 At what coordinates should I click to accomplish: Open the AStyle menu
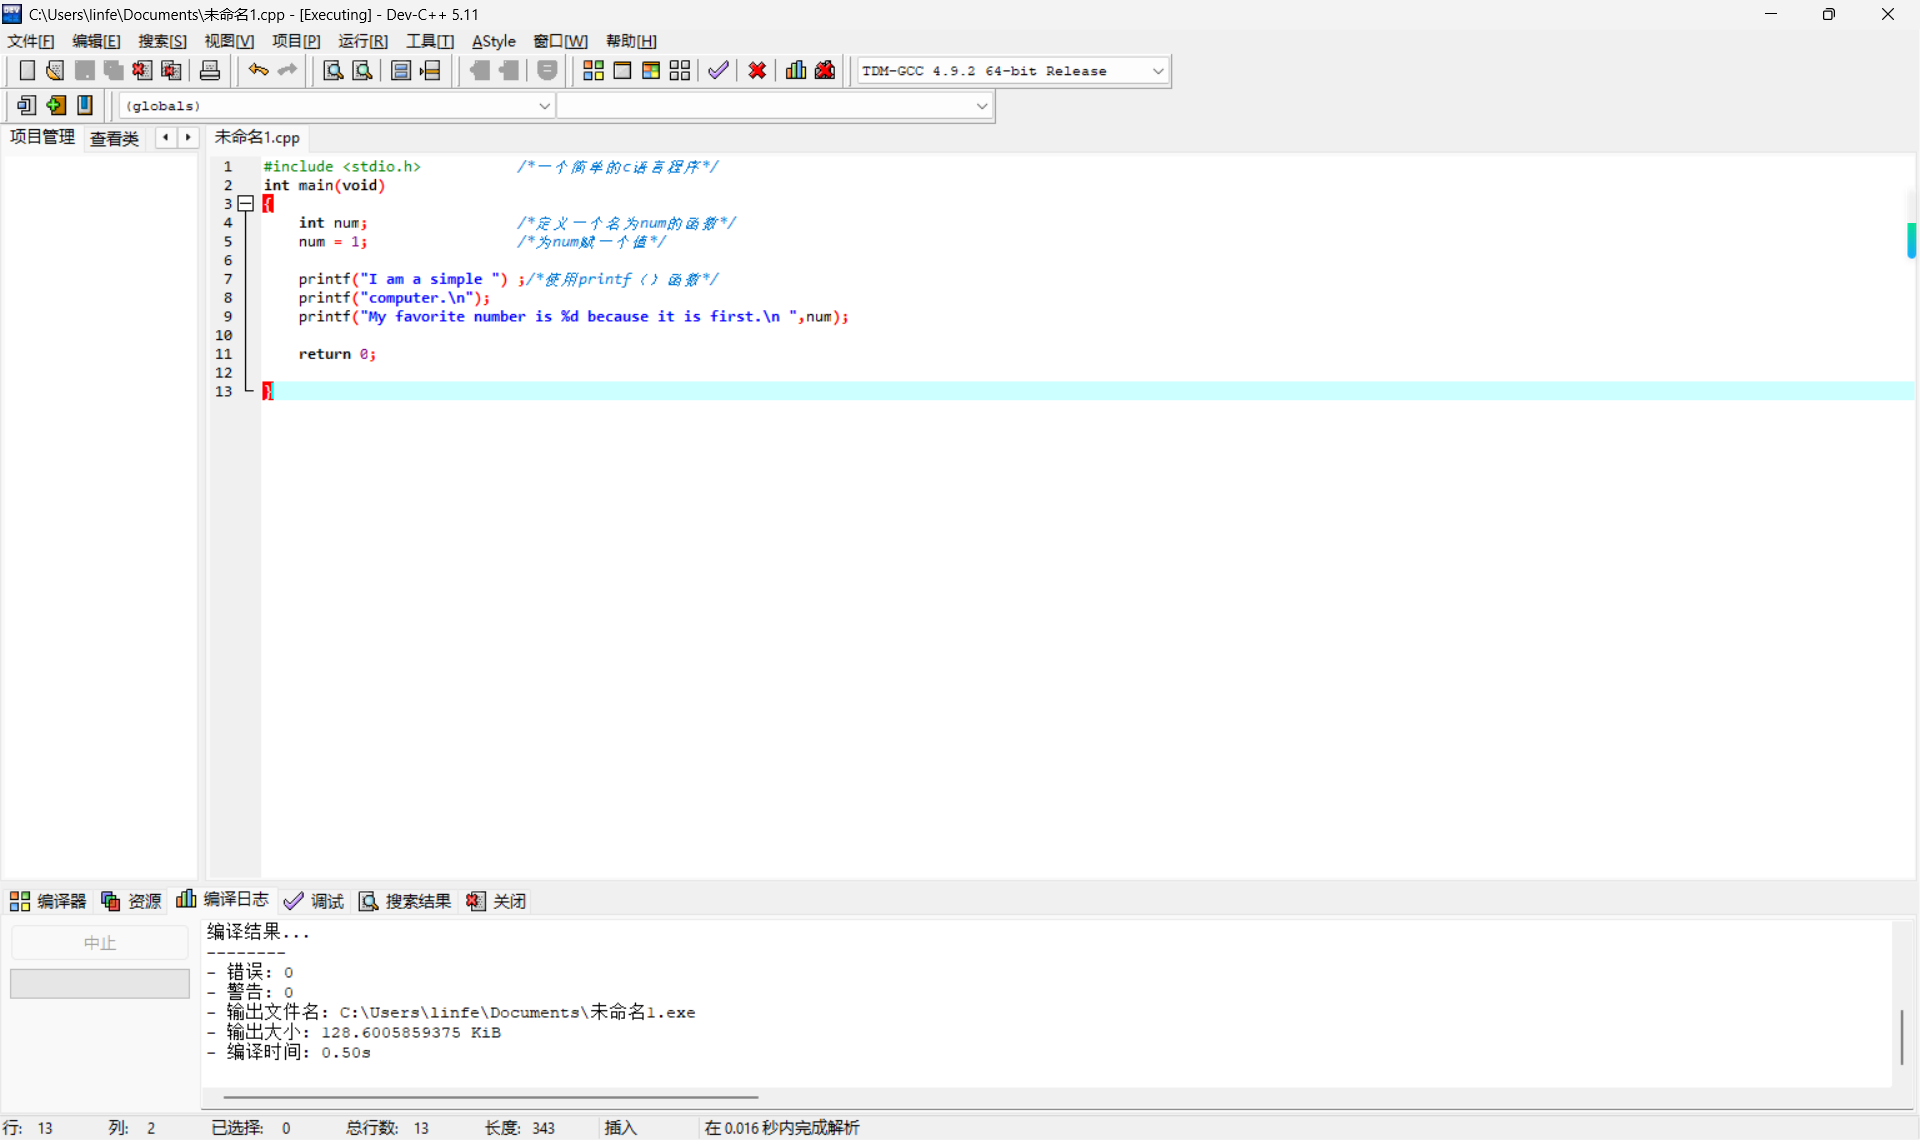coord(493,41)
